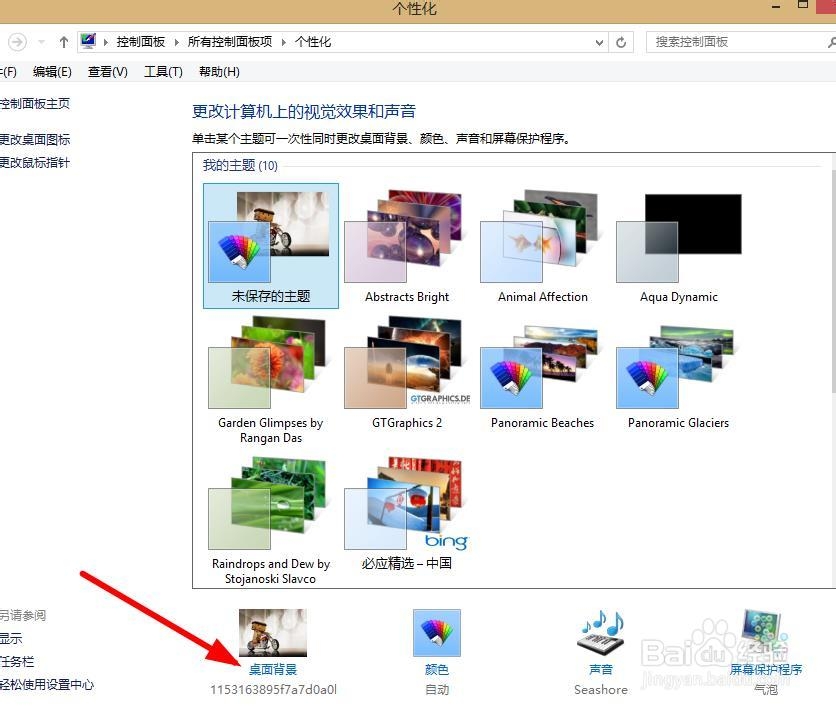The width and height of the screenshot is (836, 708).
Task: Open 更改桌面图标 settings link
Action: (35, 139)
